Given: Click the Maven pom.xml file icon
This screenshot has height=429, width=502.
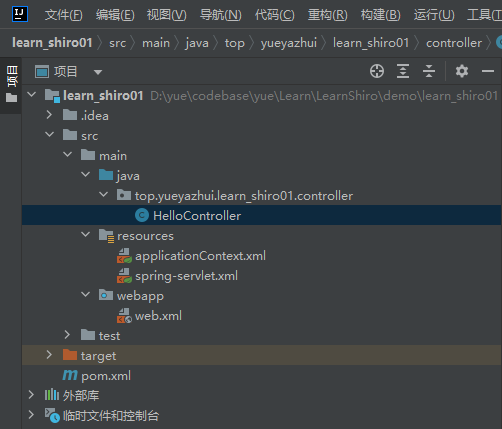Looking at the screenshot, I should coord(70,376).
